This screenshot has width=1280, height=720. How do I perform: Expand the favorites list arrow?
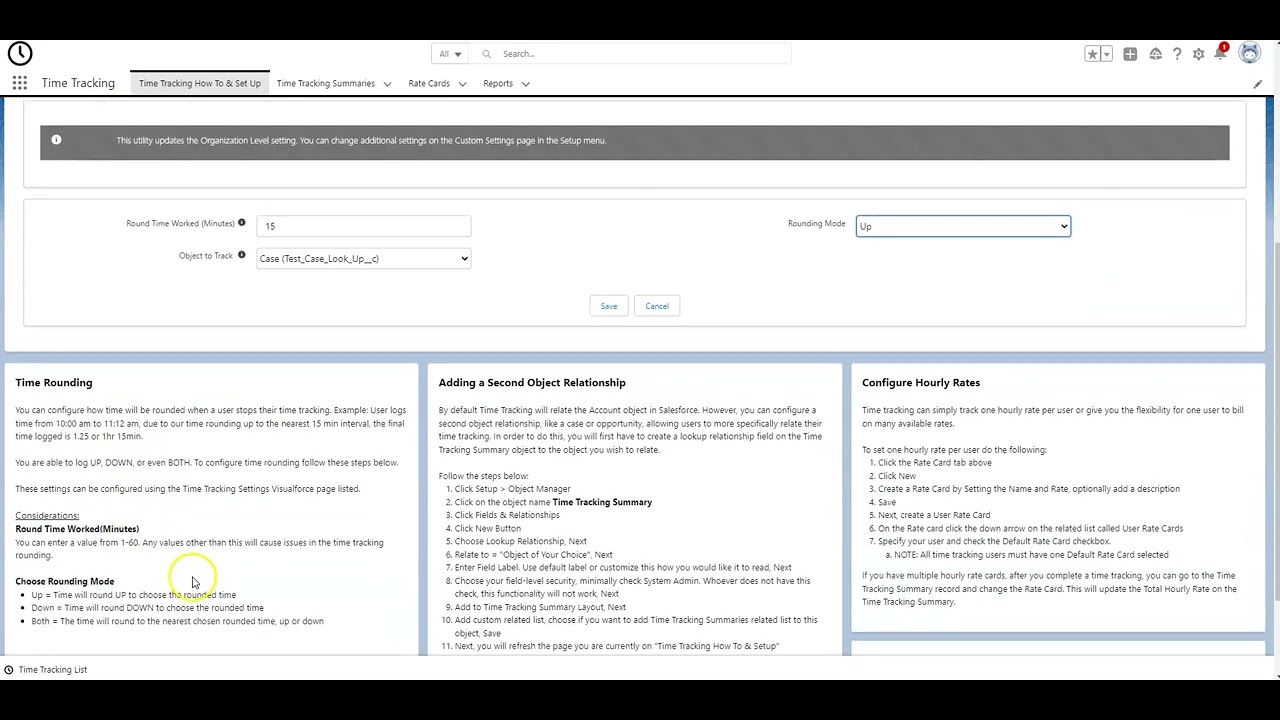1105,54
